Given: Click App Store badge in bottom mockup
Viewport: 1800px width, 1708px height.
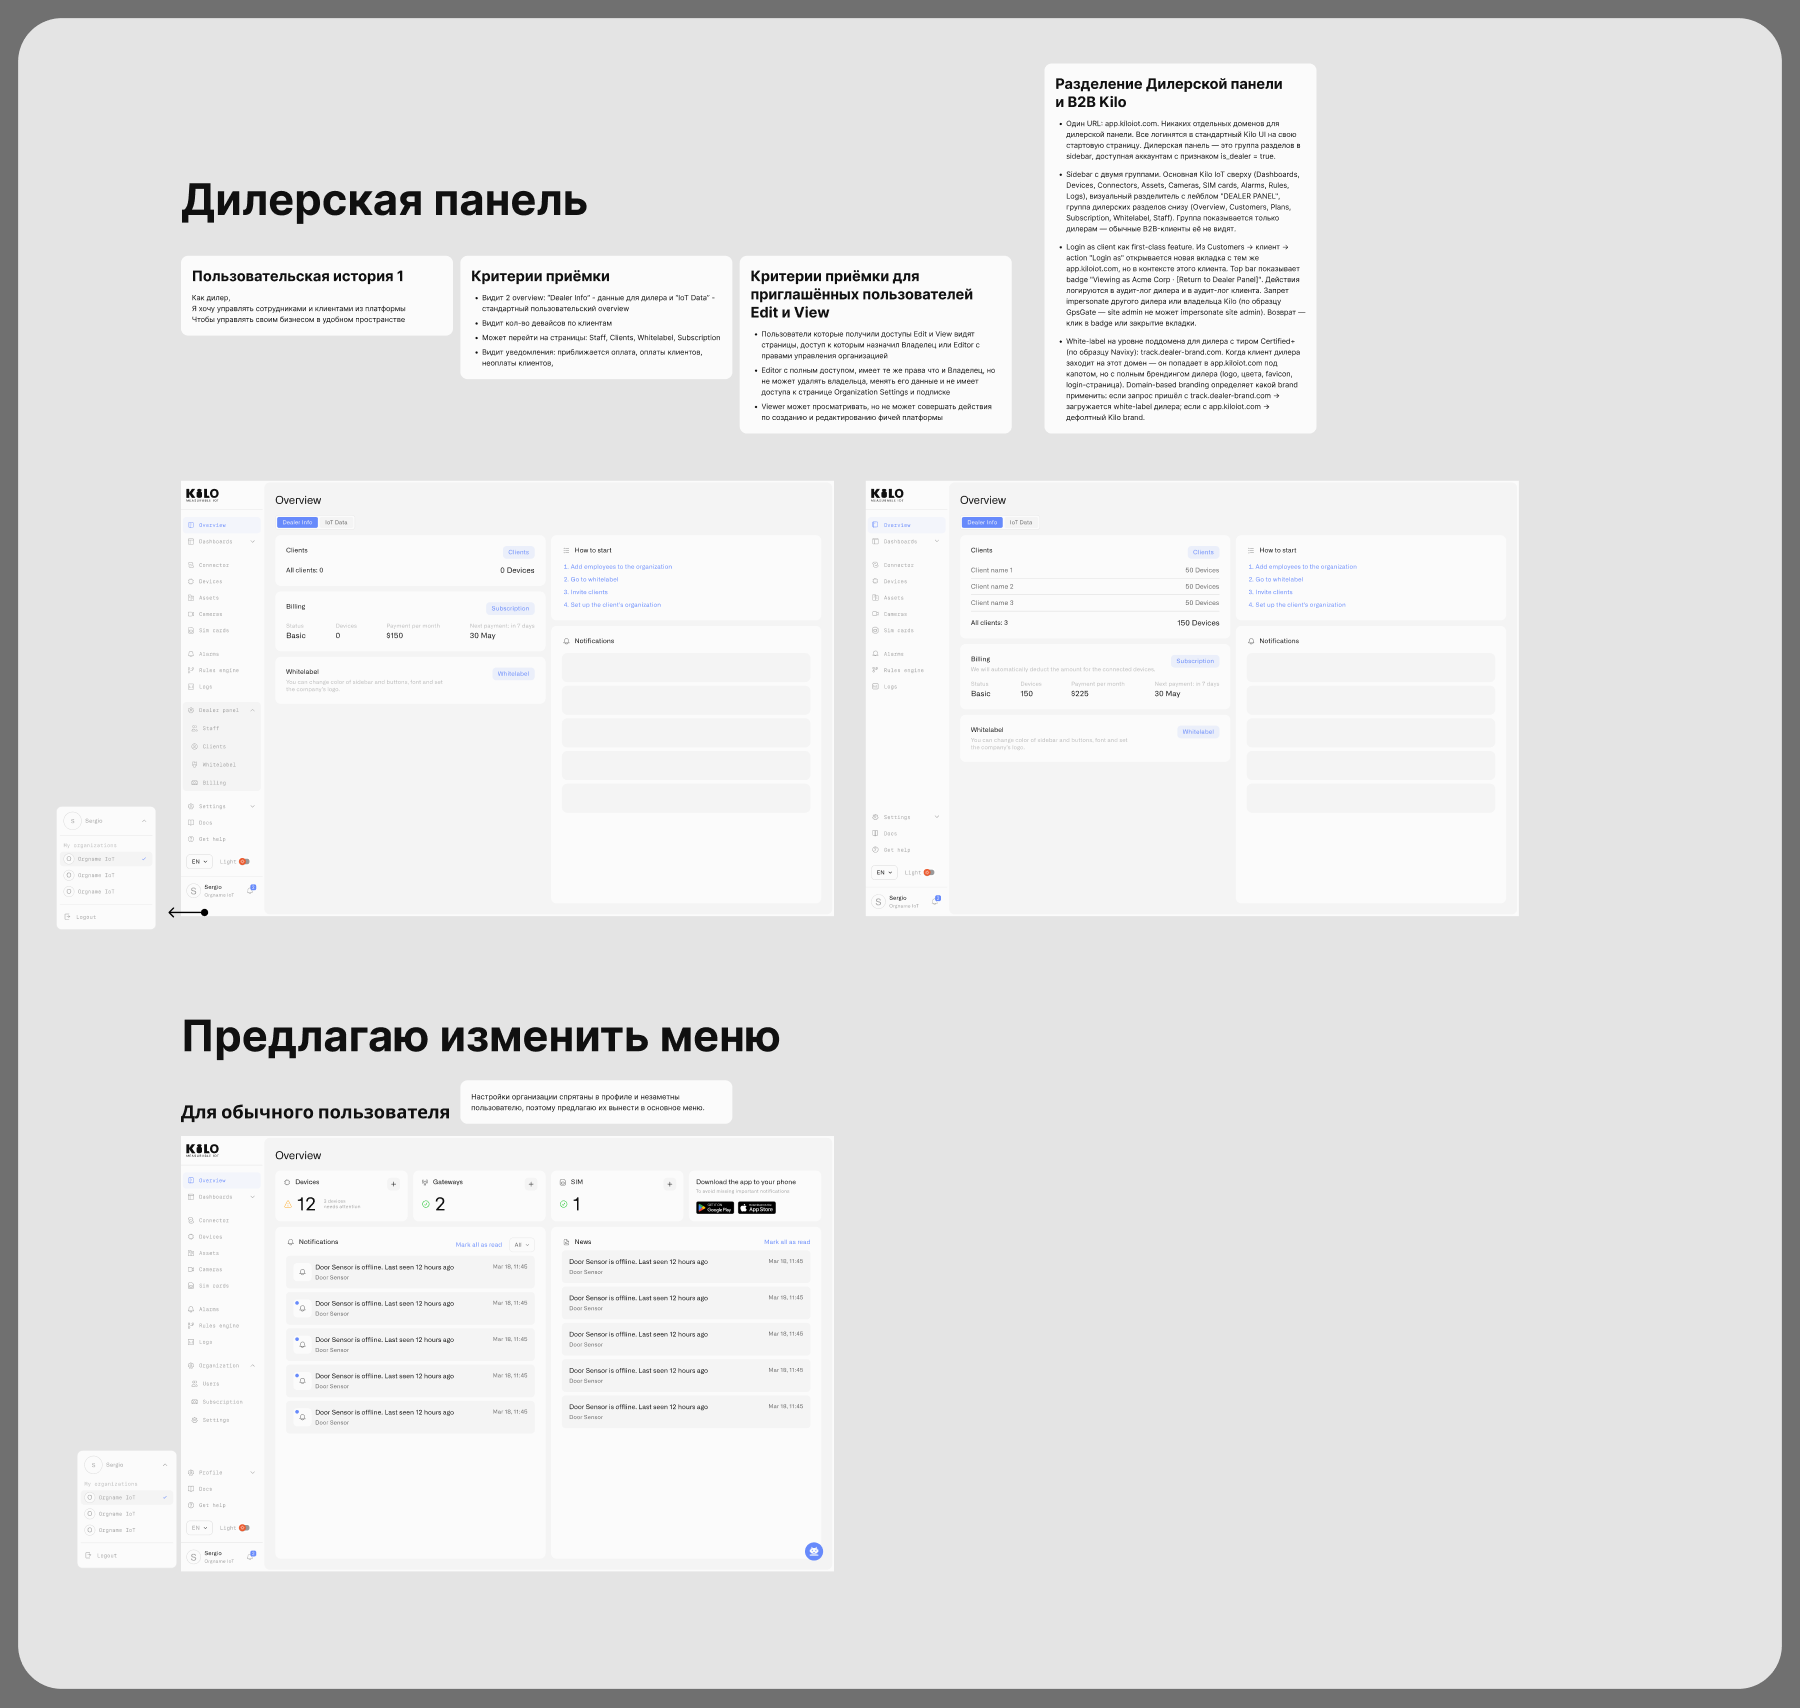Looking at the screenshot, I should (757, 1208).
